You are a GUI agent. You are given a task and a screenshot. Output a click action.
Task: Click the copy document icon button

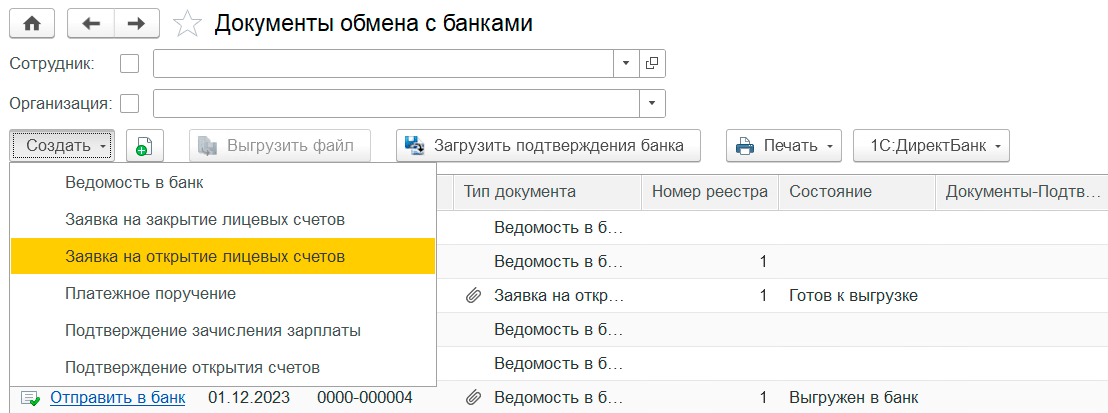pyautogui.click(x=143, y=146)
